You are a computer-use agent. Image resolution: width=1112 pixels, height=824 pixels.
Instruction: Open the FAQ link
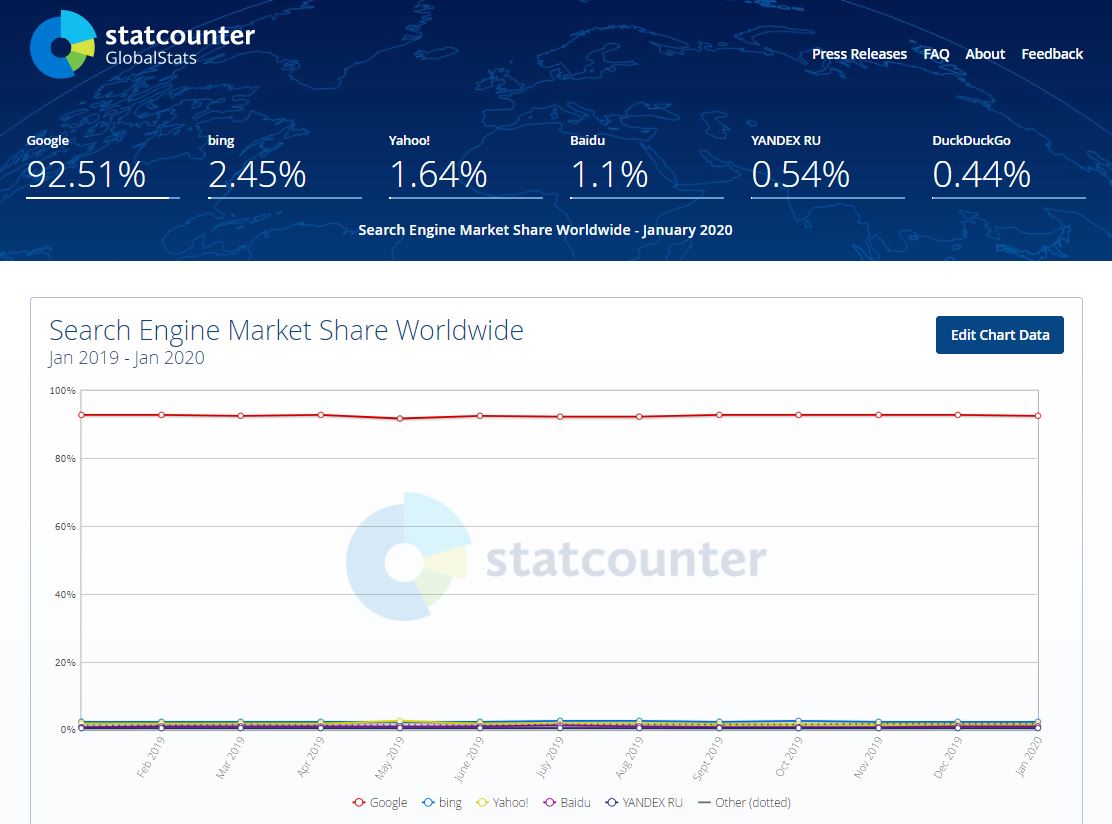(x=936, y=54)
